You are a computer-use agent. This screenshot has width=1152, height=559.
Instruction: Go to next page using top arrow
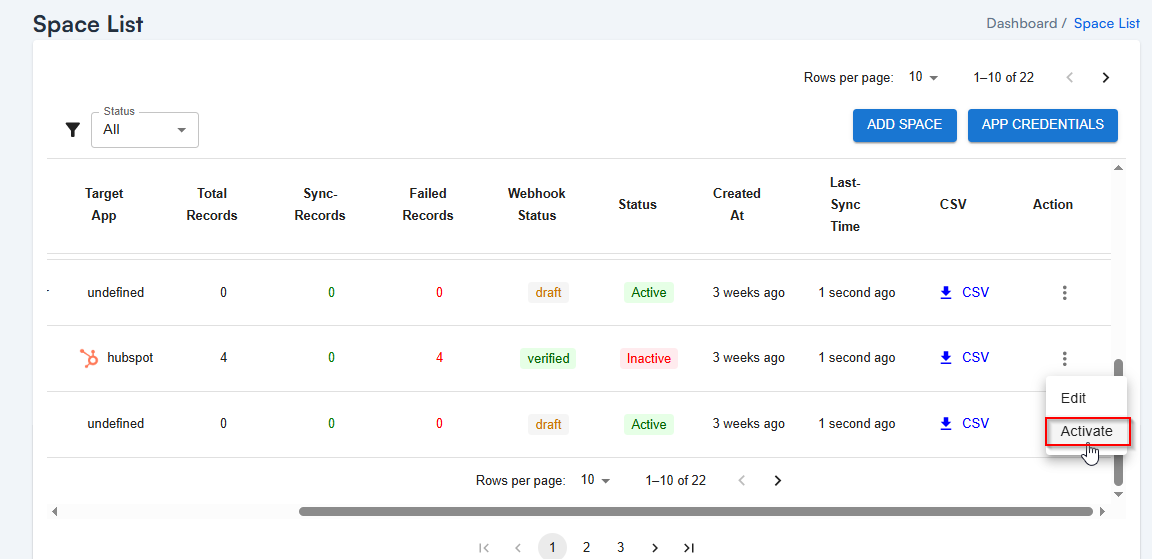[1105, 78]
